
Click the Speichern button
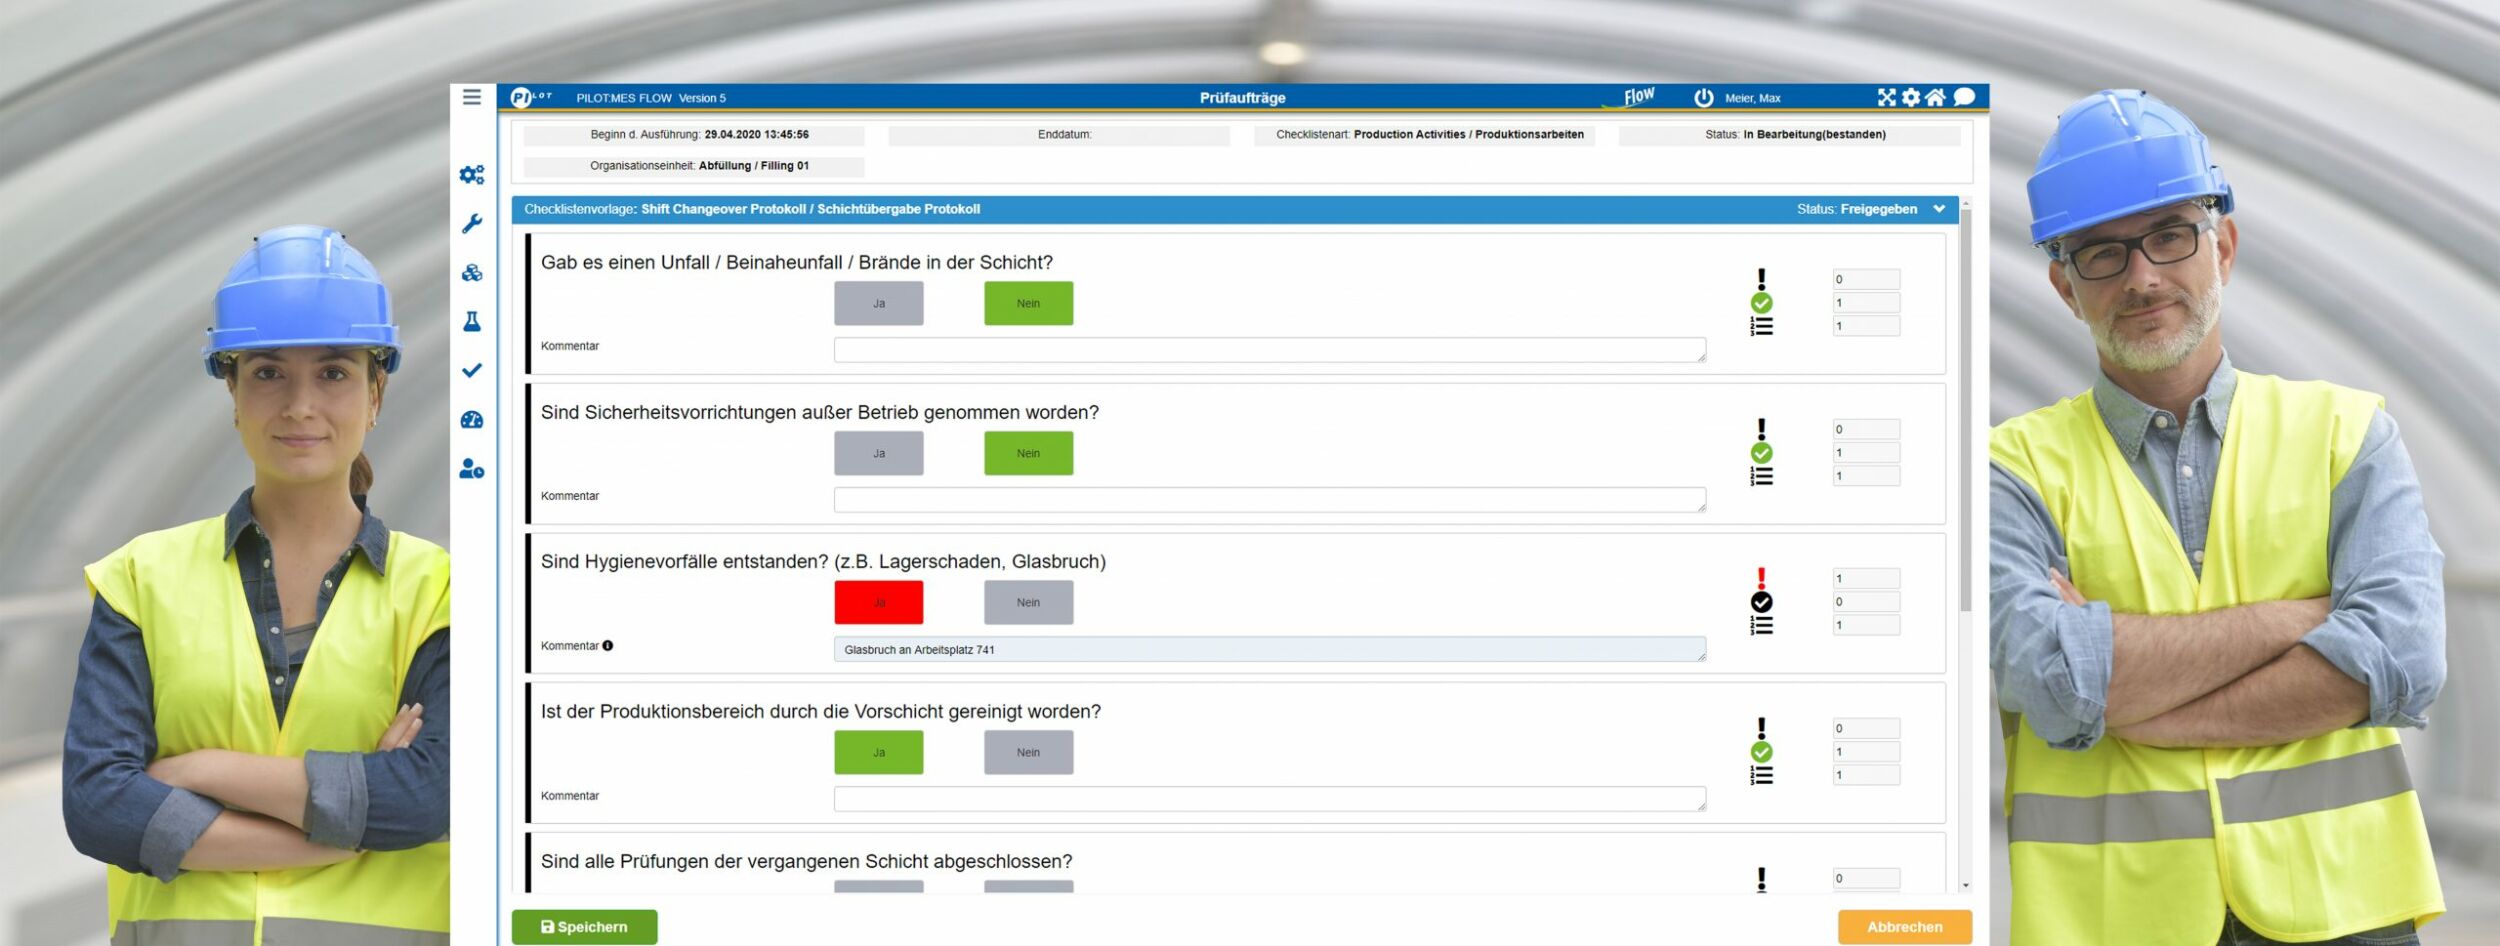click(x=584, y=927)
